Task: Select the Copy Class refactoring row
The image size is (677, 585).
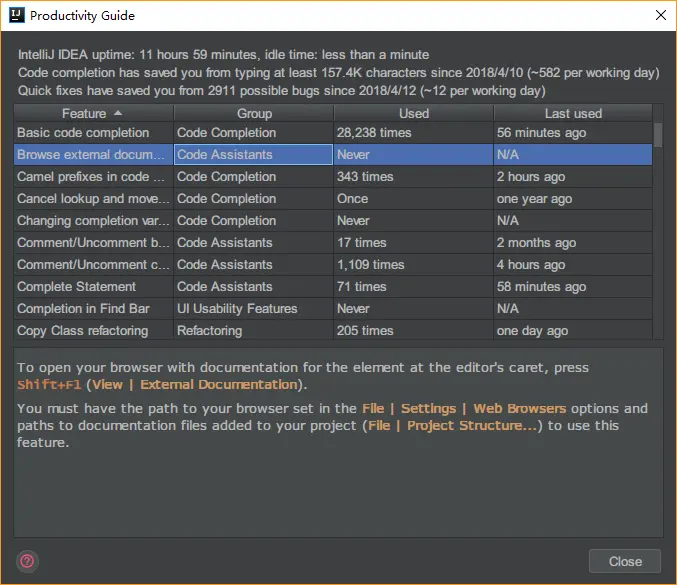Action: pos(333,331)
